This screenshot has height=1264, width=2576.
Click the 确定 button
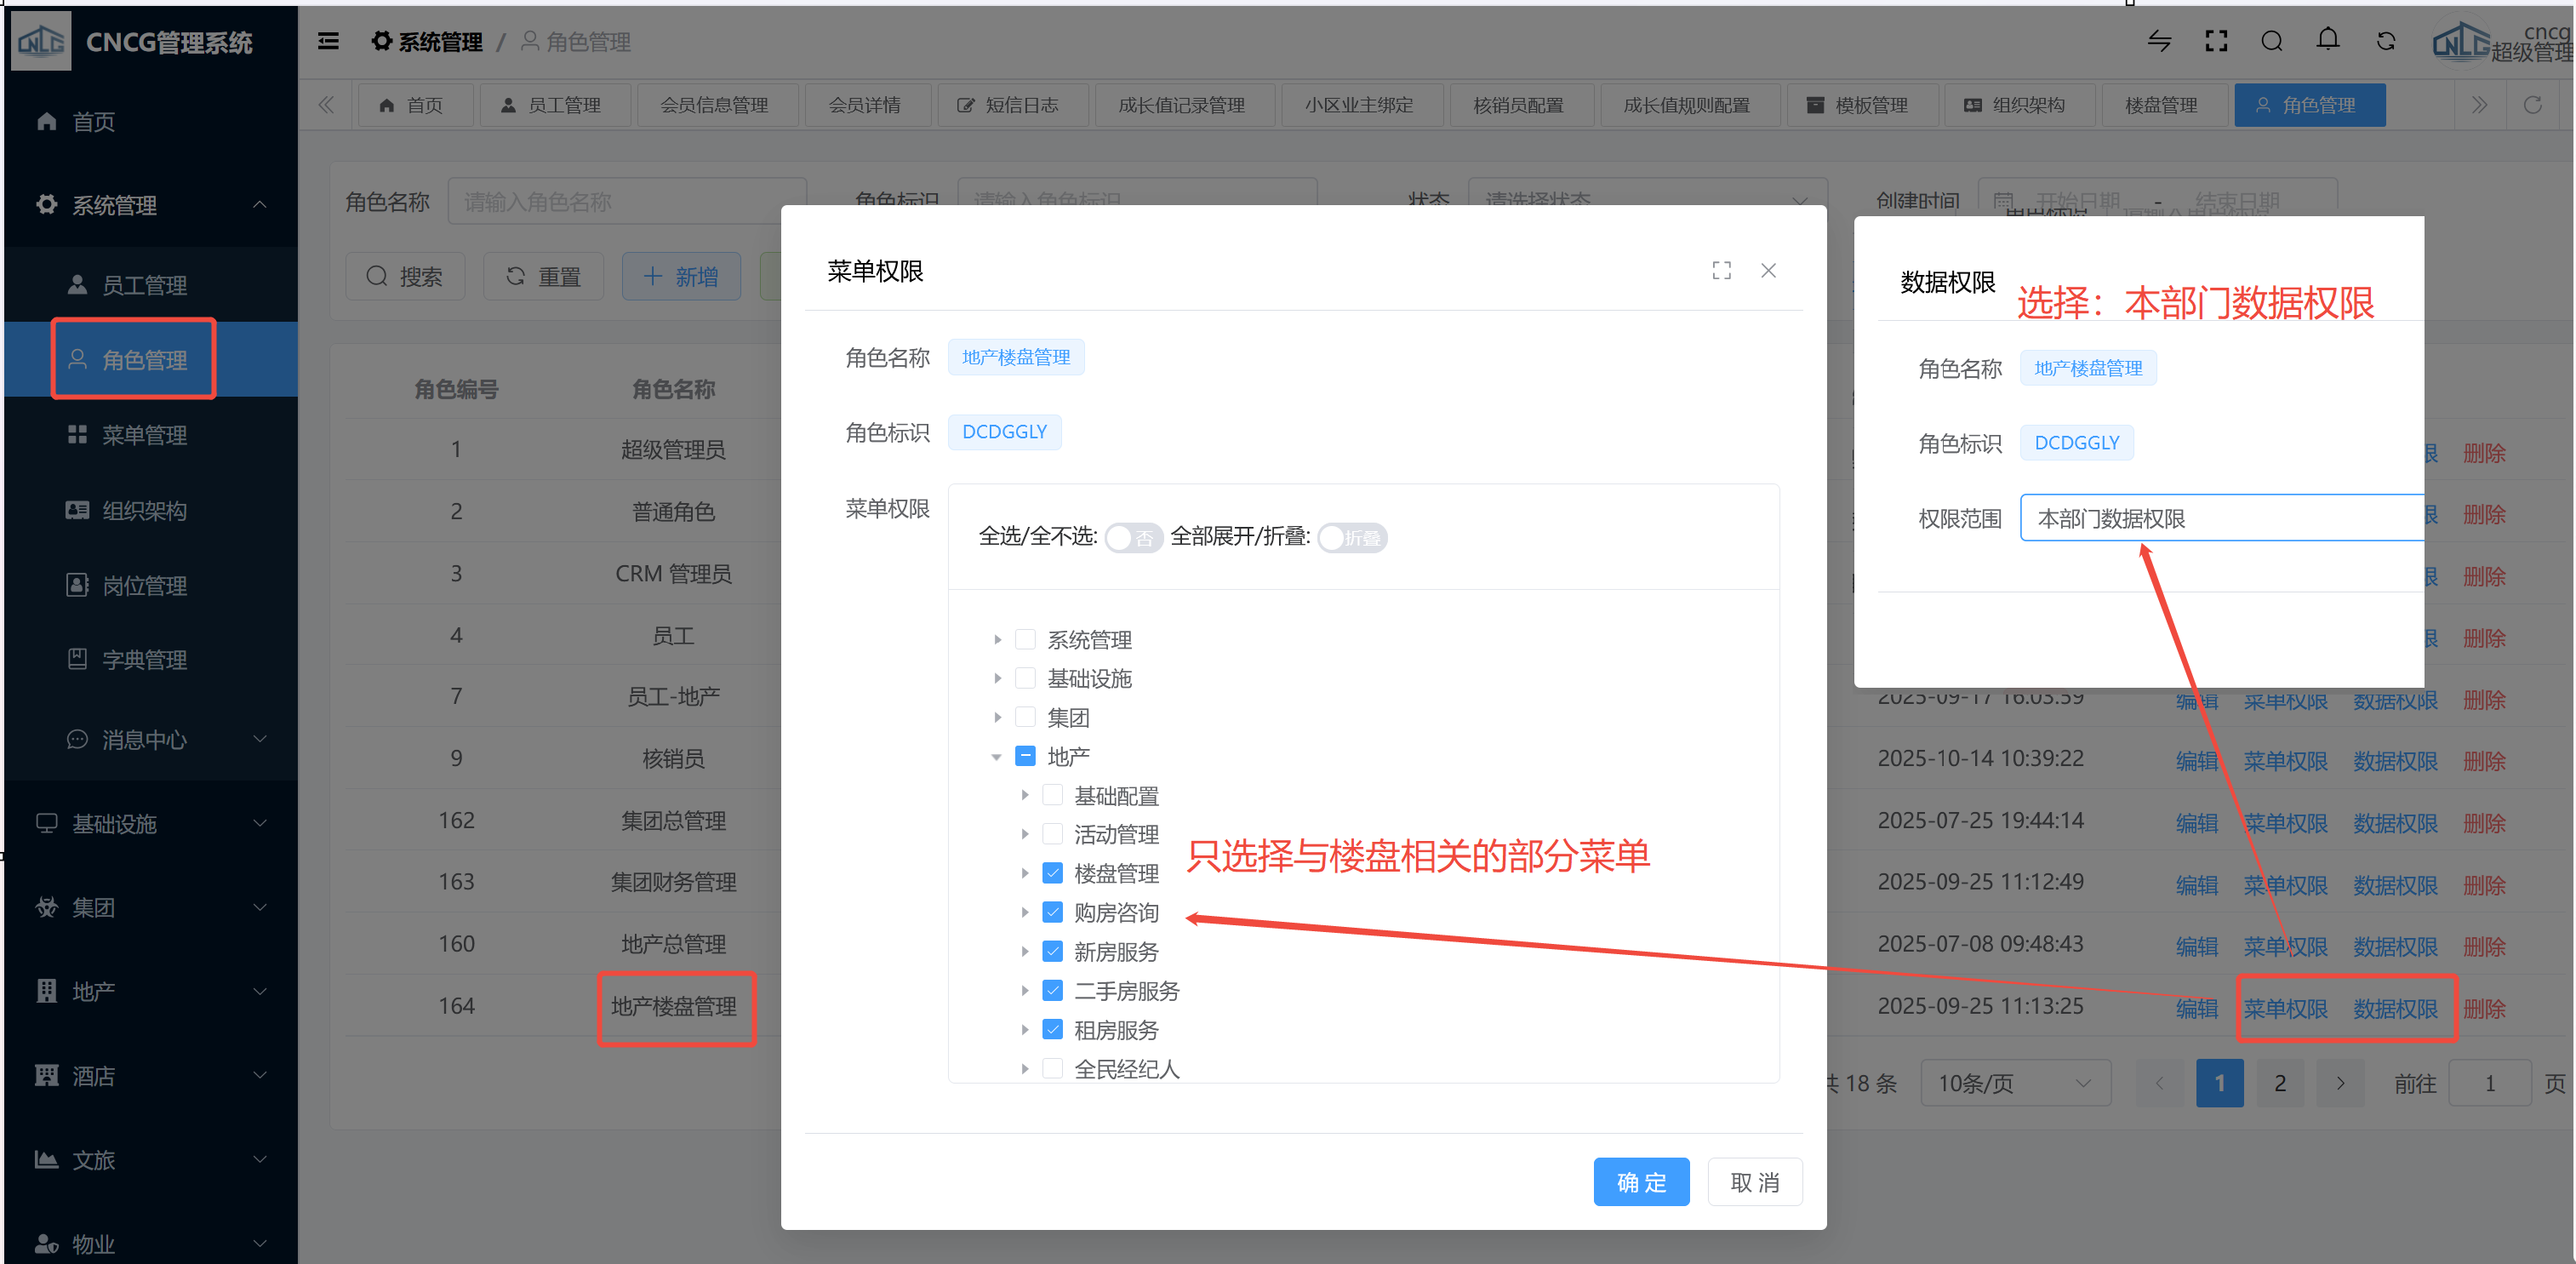click(x=1641, y=1182)
